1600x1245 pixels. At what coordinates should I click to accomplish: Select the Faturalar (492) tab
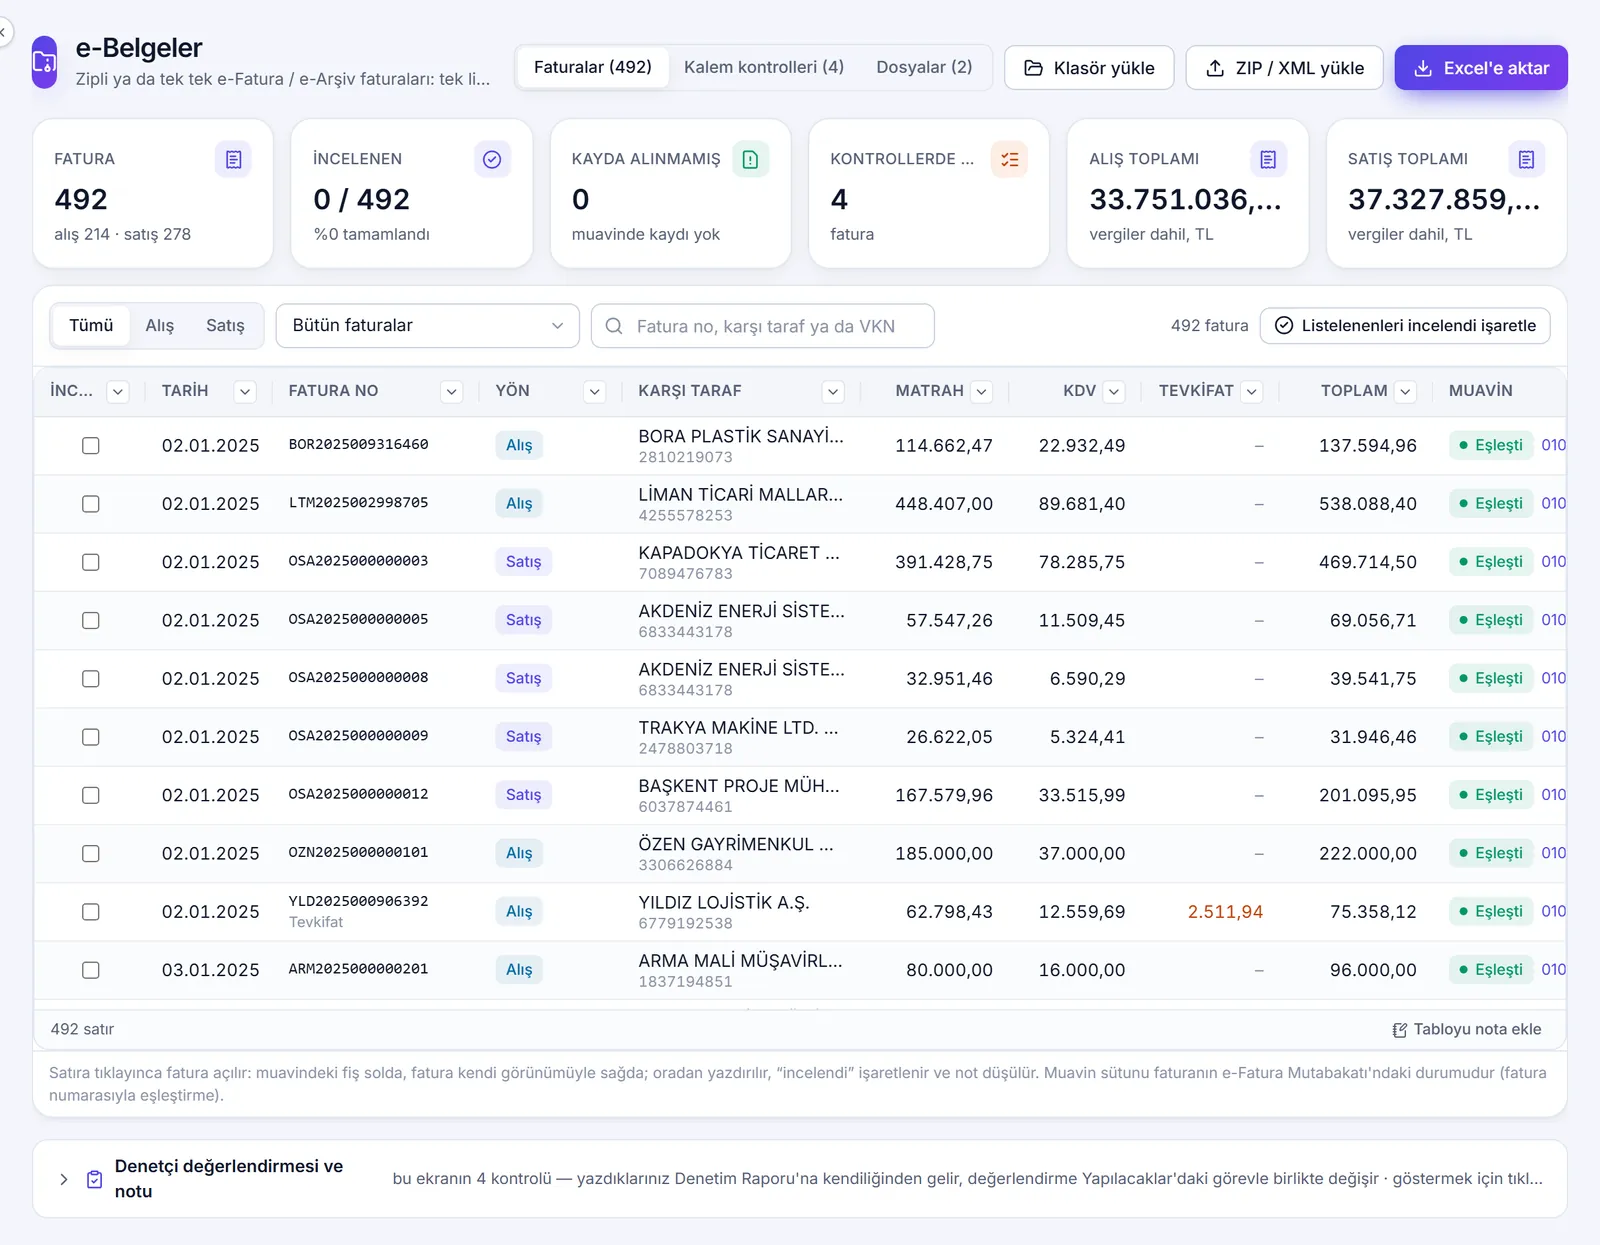coord(593,67)
